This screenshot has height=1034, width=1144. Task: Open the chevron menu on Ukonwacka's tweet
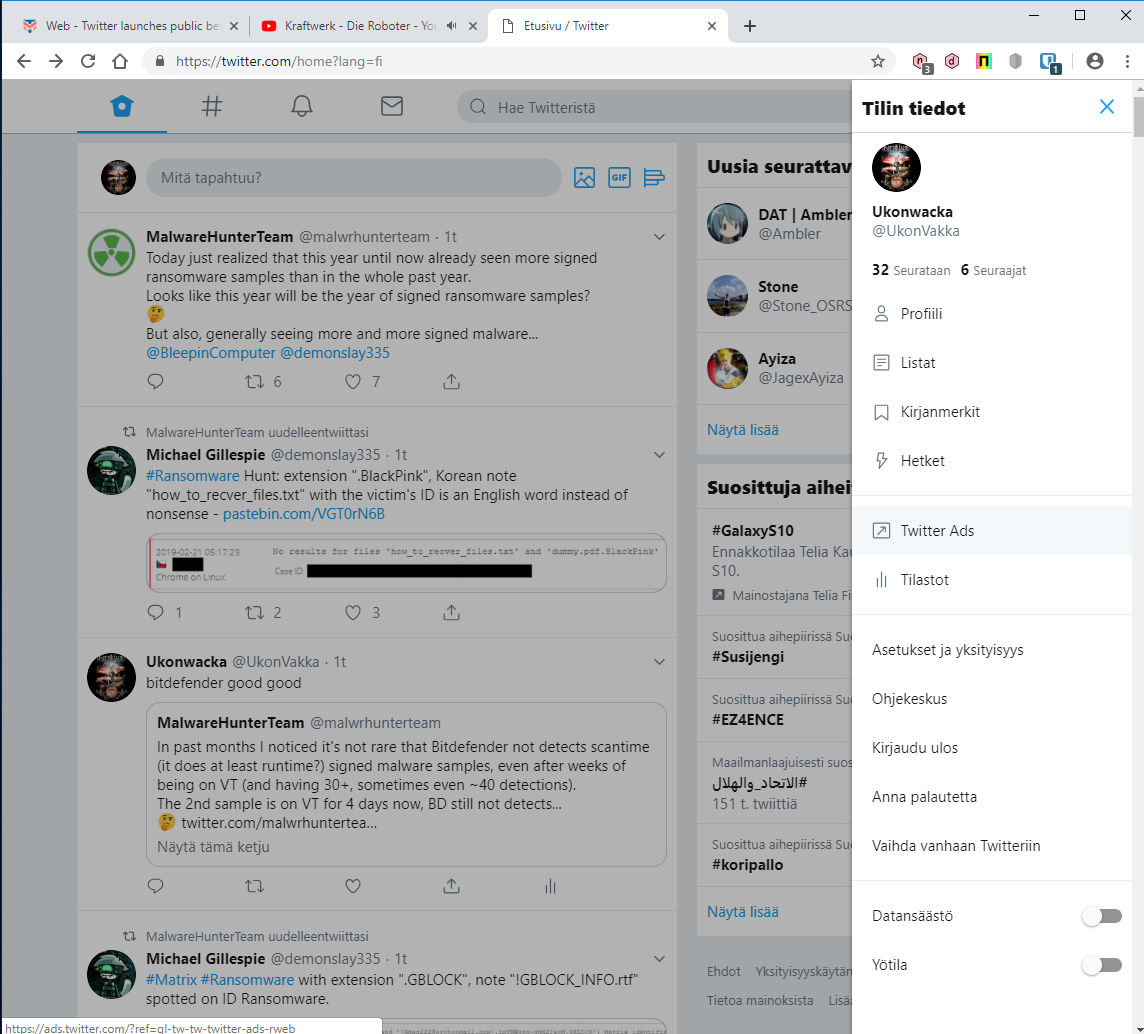660,662
